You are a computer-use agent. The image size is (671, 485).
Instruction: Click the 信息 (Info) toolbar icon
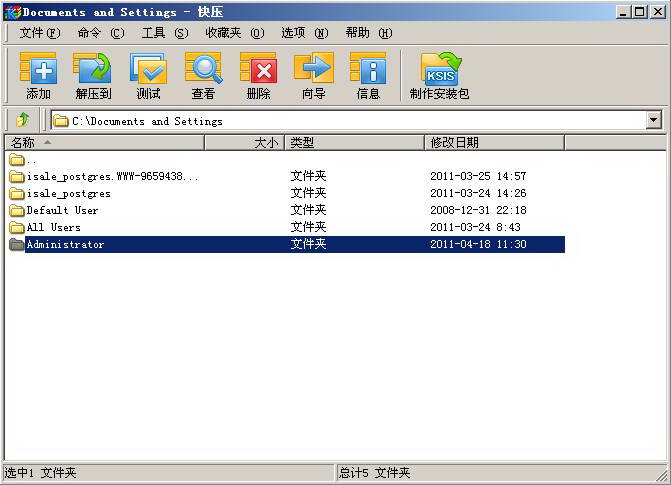(x=368, y=71)
